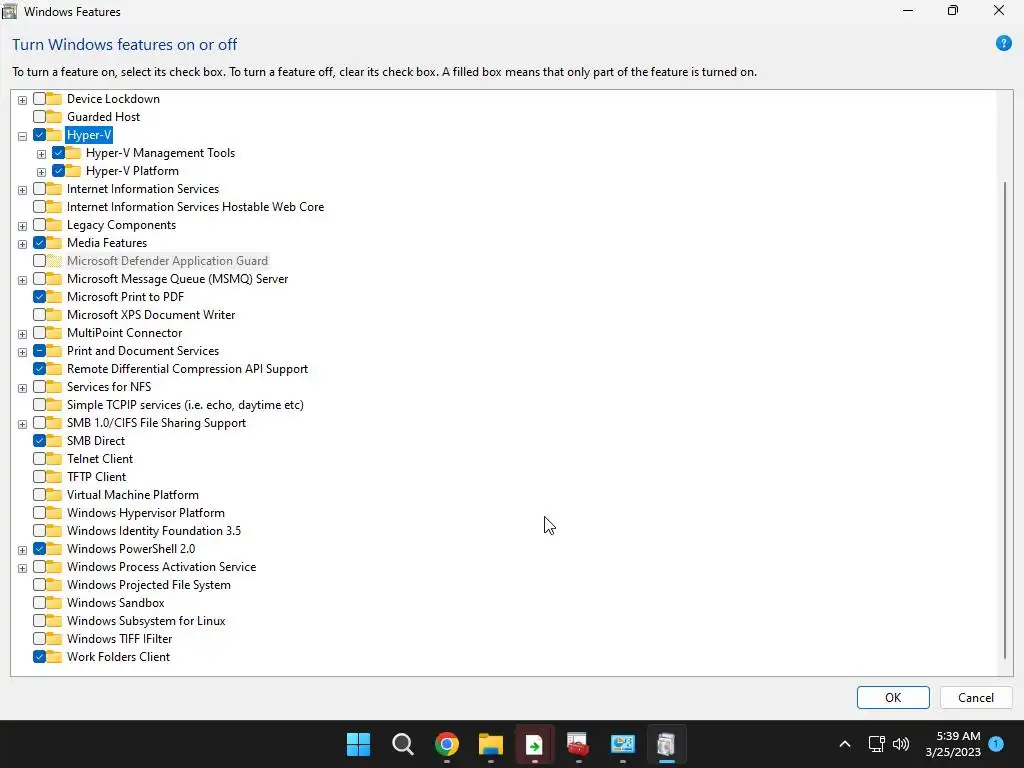Screen dimensions: 1024x768
Task: Maximize the Windows Features window
Action: 953,10
